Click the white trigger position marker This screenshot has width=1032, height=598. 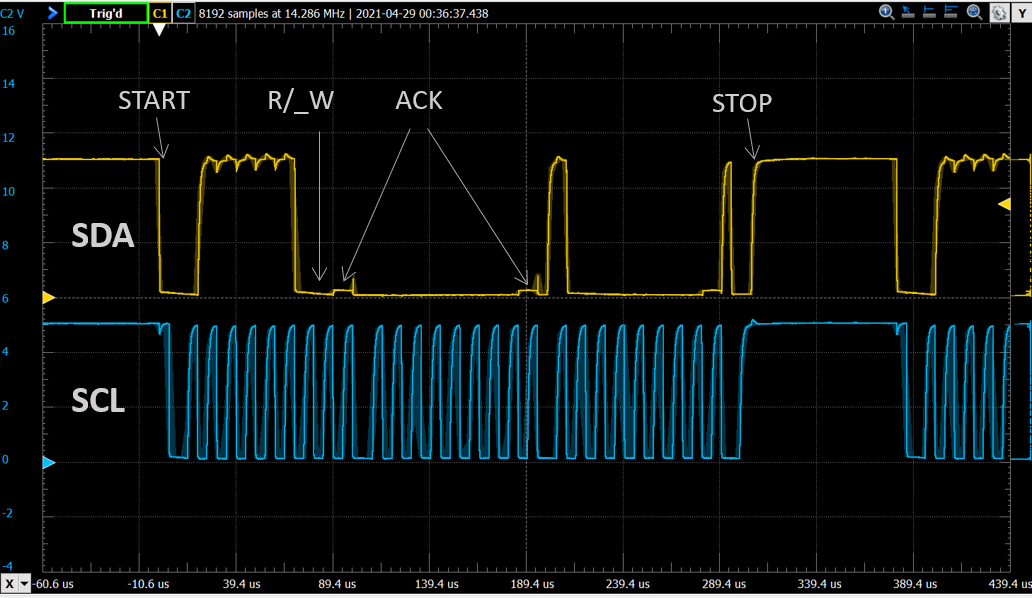tap(160, 27)
